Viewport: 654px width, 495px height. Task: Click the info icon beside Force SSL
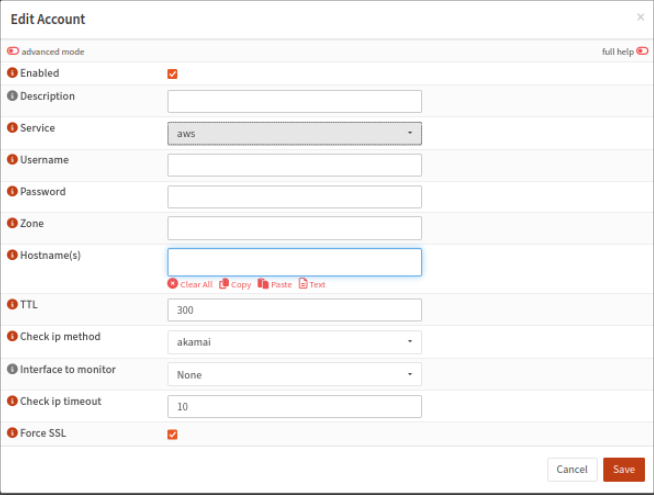pyautogui.click(x=13, y=432)
